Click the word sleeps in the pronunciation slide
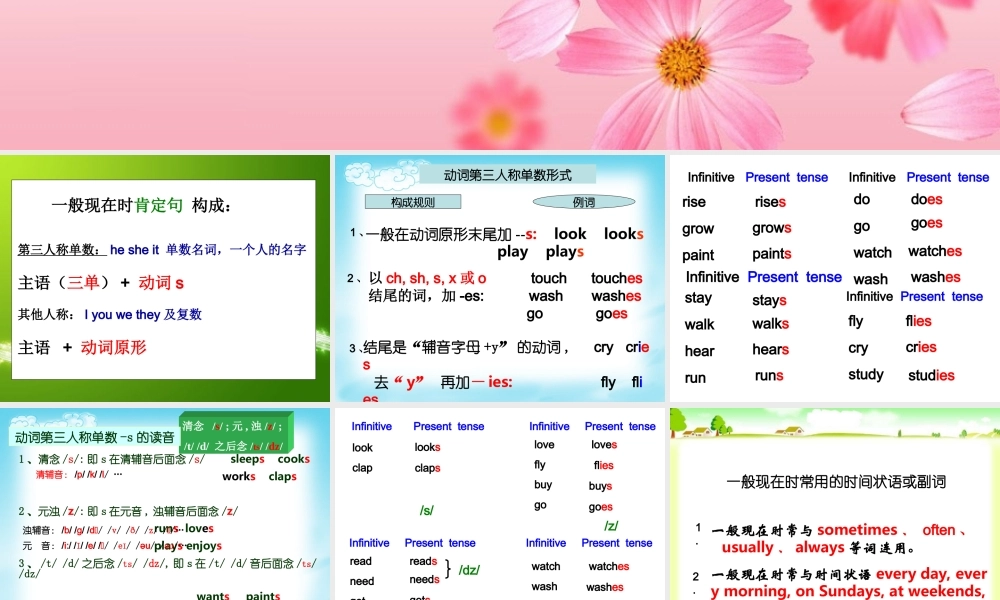1000x600 pixels. tap(247, 459)
